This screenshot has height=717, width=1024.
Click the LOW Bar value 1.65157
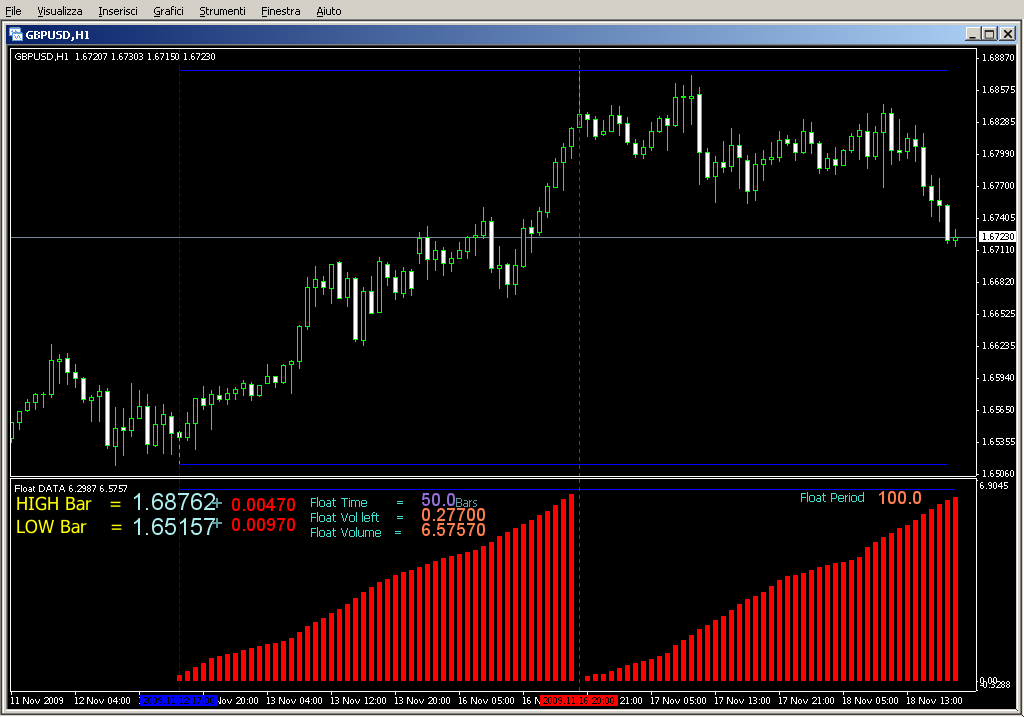[174, 526]
